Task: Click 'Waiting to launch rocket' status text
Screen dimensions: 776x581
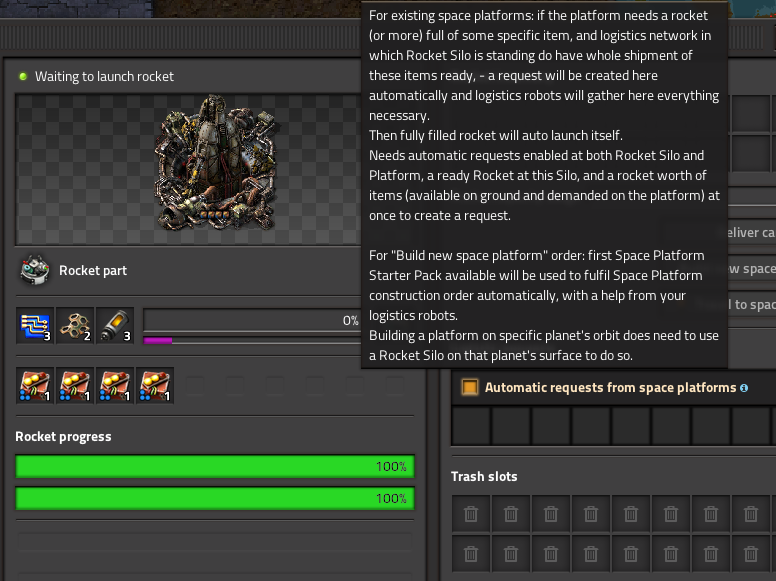Action: click(x=104, y=76)
